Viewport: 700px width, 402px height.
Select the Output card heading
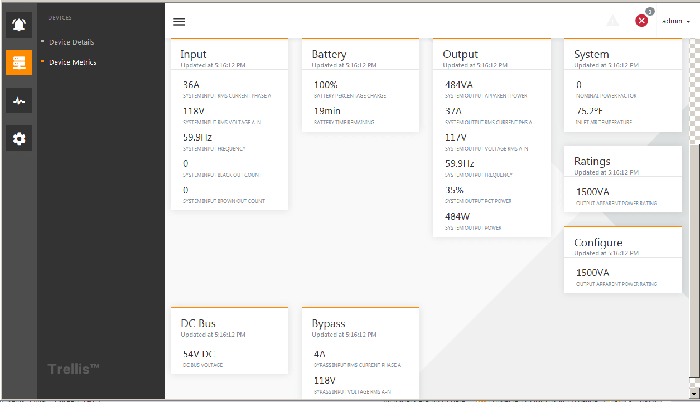click(x=460, y=54)
